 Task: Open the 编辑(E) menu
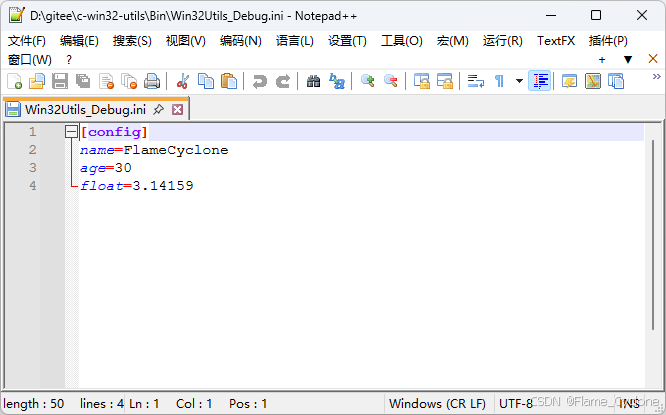point(79,41)
